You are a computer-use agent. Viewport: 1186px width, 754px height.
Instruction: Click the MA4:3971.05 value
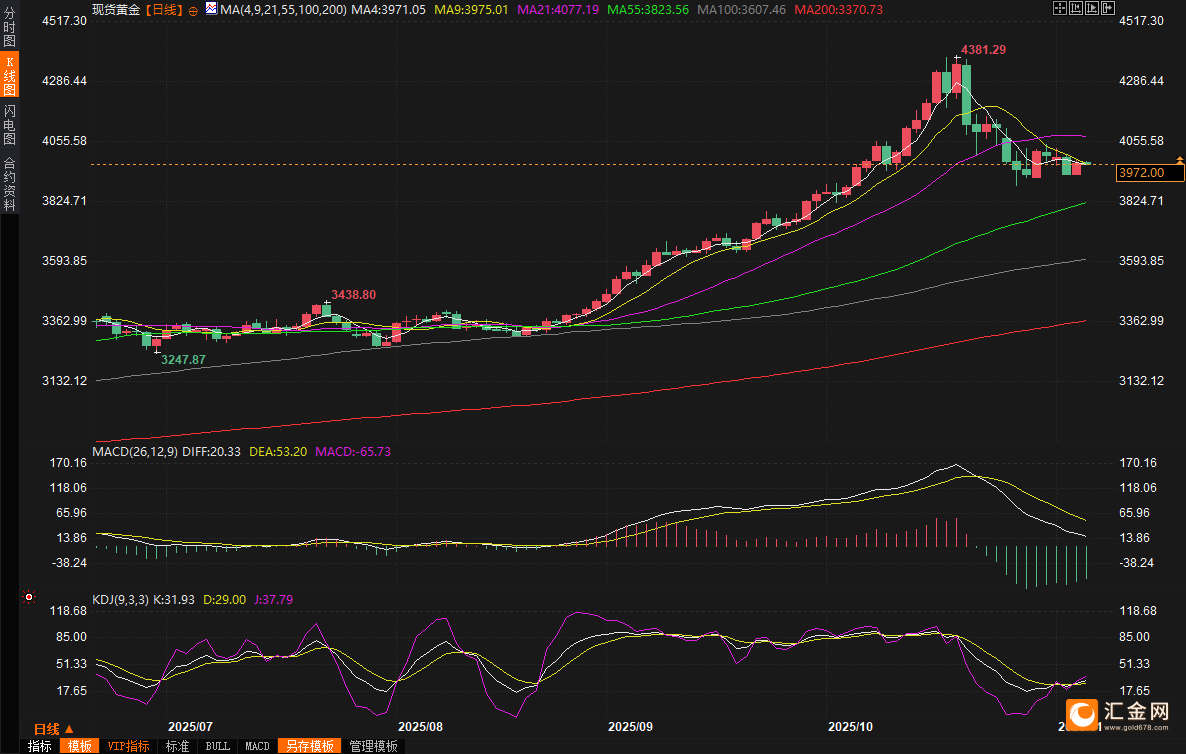pyautogui.click(x=388, y=10)
